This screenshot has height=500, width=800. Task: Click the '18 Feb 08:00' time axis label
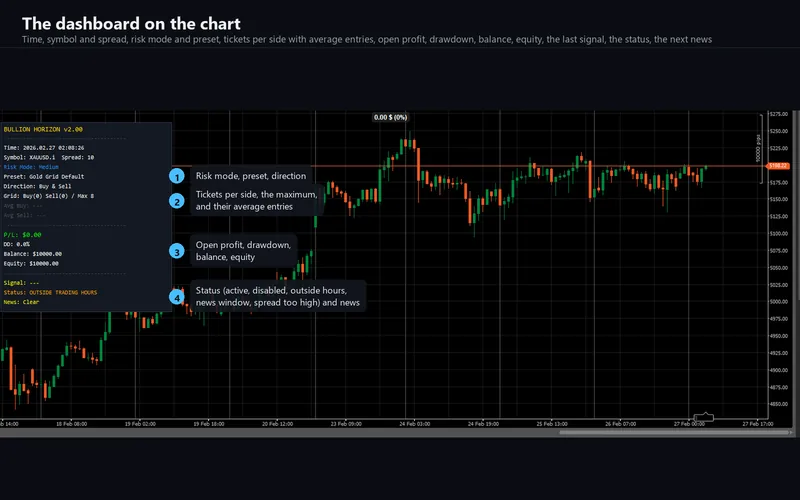71,424
